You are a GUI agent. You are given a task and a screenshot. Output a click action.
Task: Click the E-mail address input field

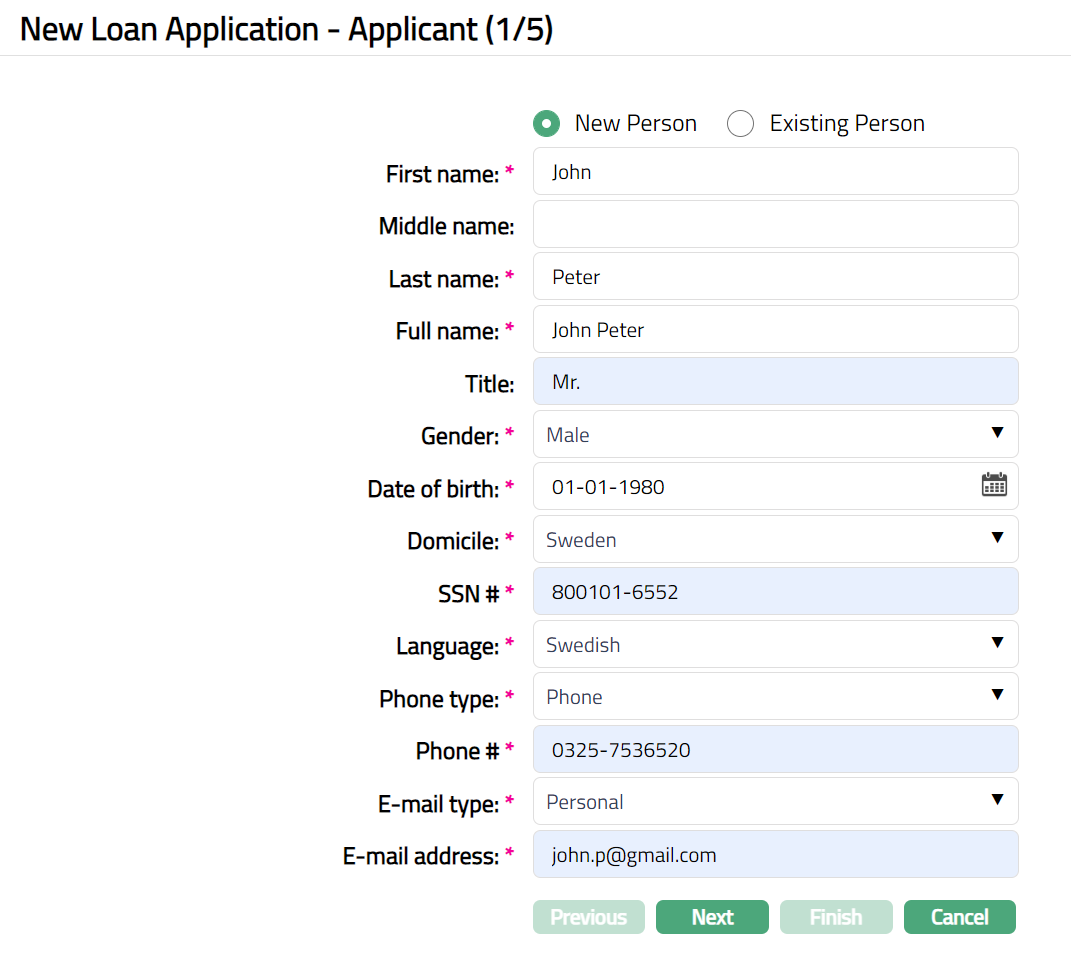tap(775, 854)
